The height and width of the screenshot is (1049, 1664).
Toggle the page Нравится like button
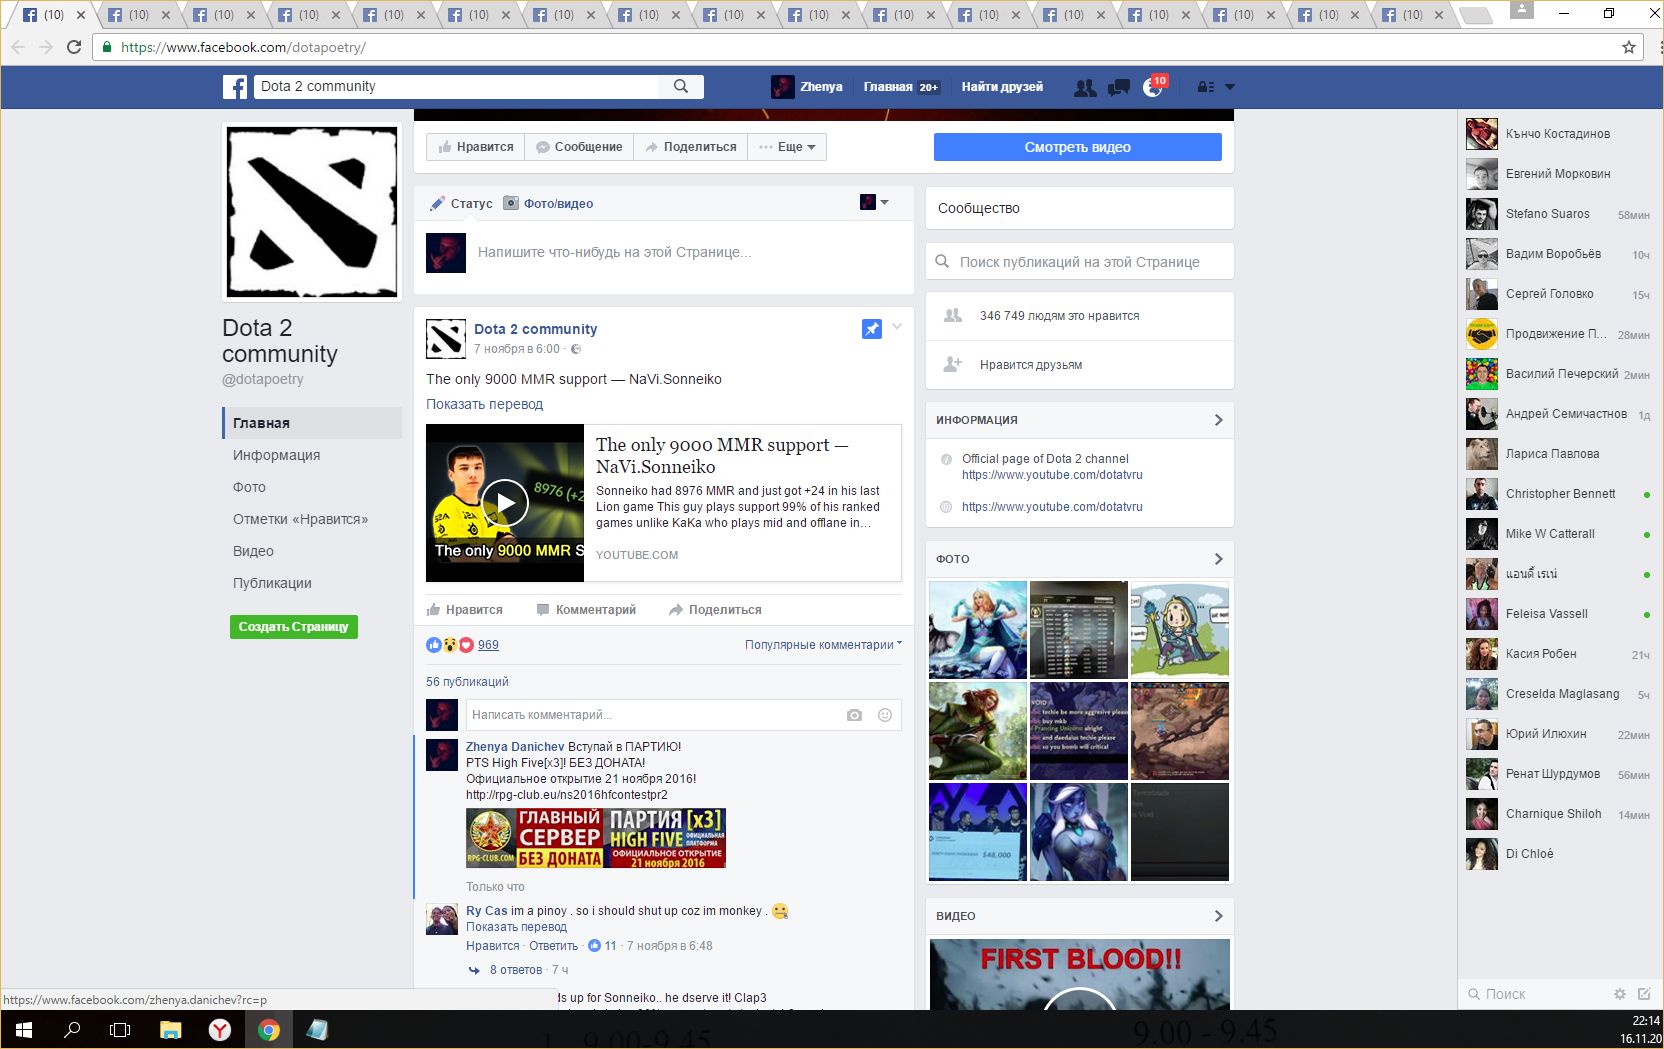(x=476, y=147)
